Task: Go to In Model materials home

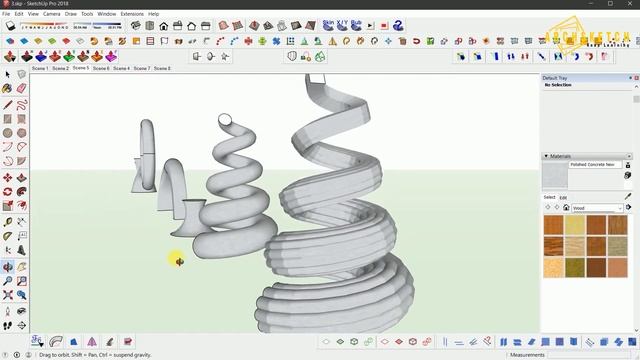Action: click(x=566, y=208)
